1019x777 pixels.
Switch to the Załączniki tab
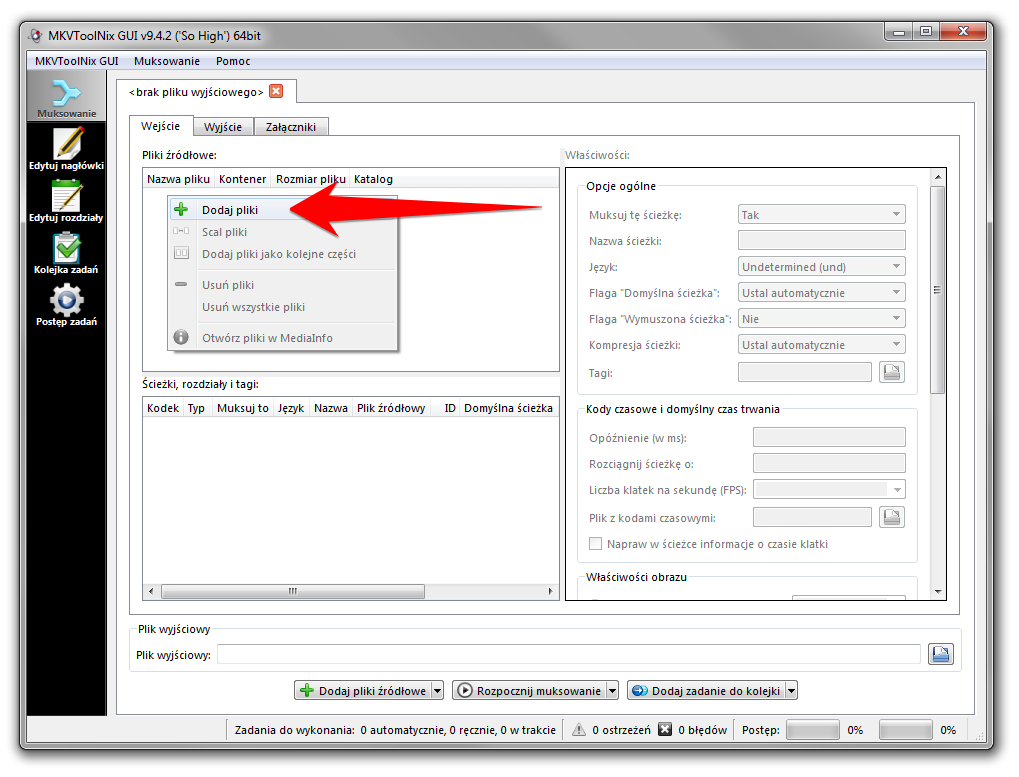point(290,127)
